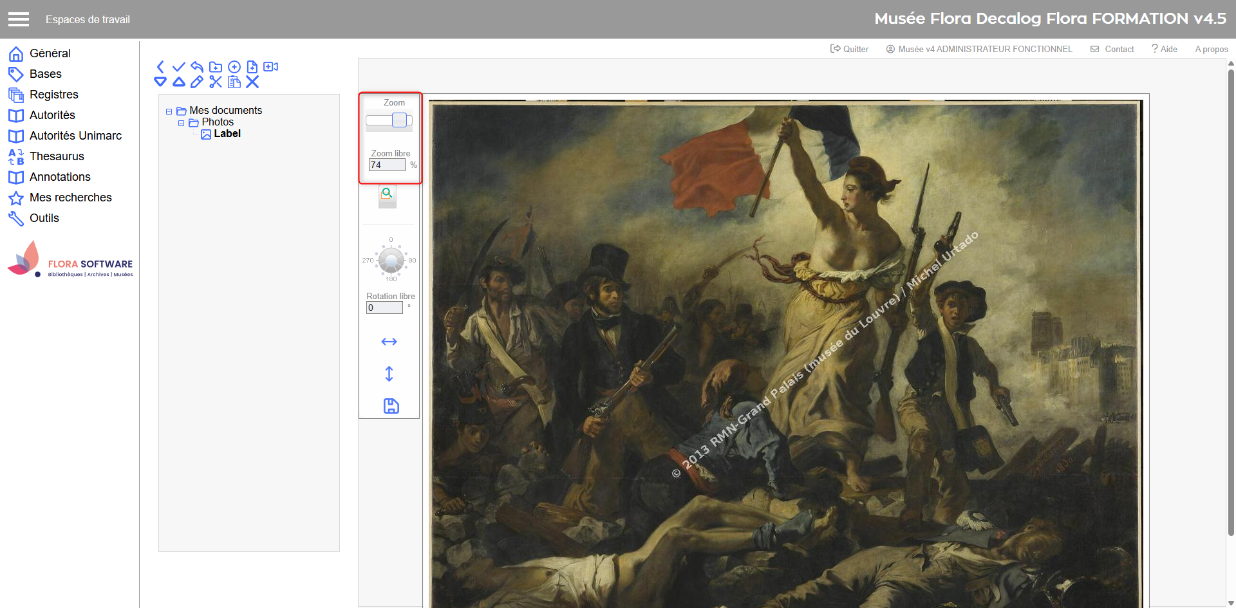Click the pencil edit icon
The width and height of the screenshot is (1236, 608).
[197, 82]
